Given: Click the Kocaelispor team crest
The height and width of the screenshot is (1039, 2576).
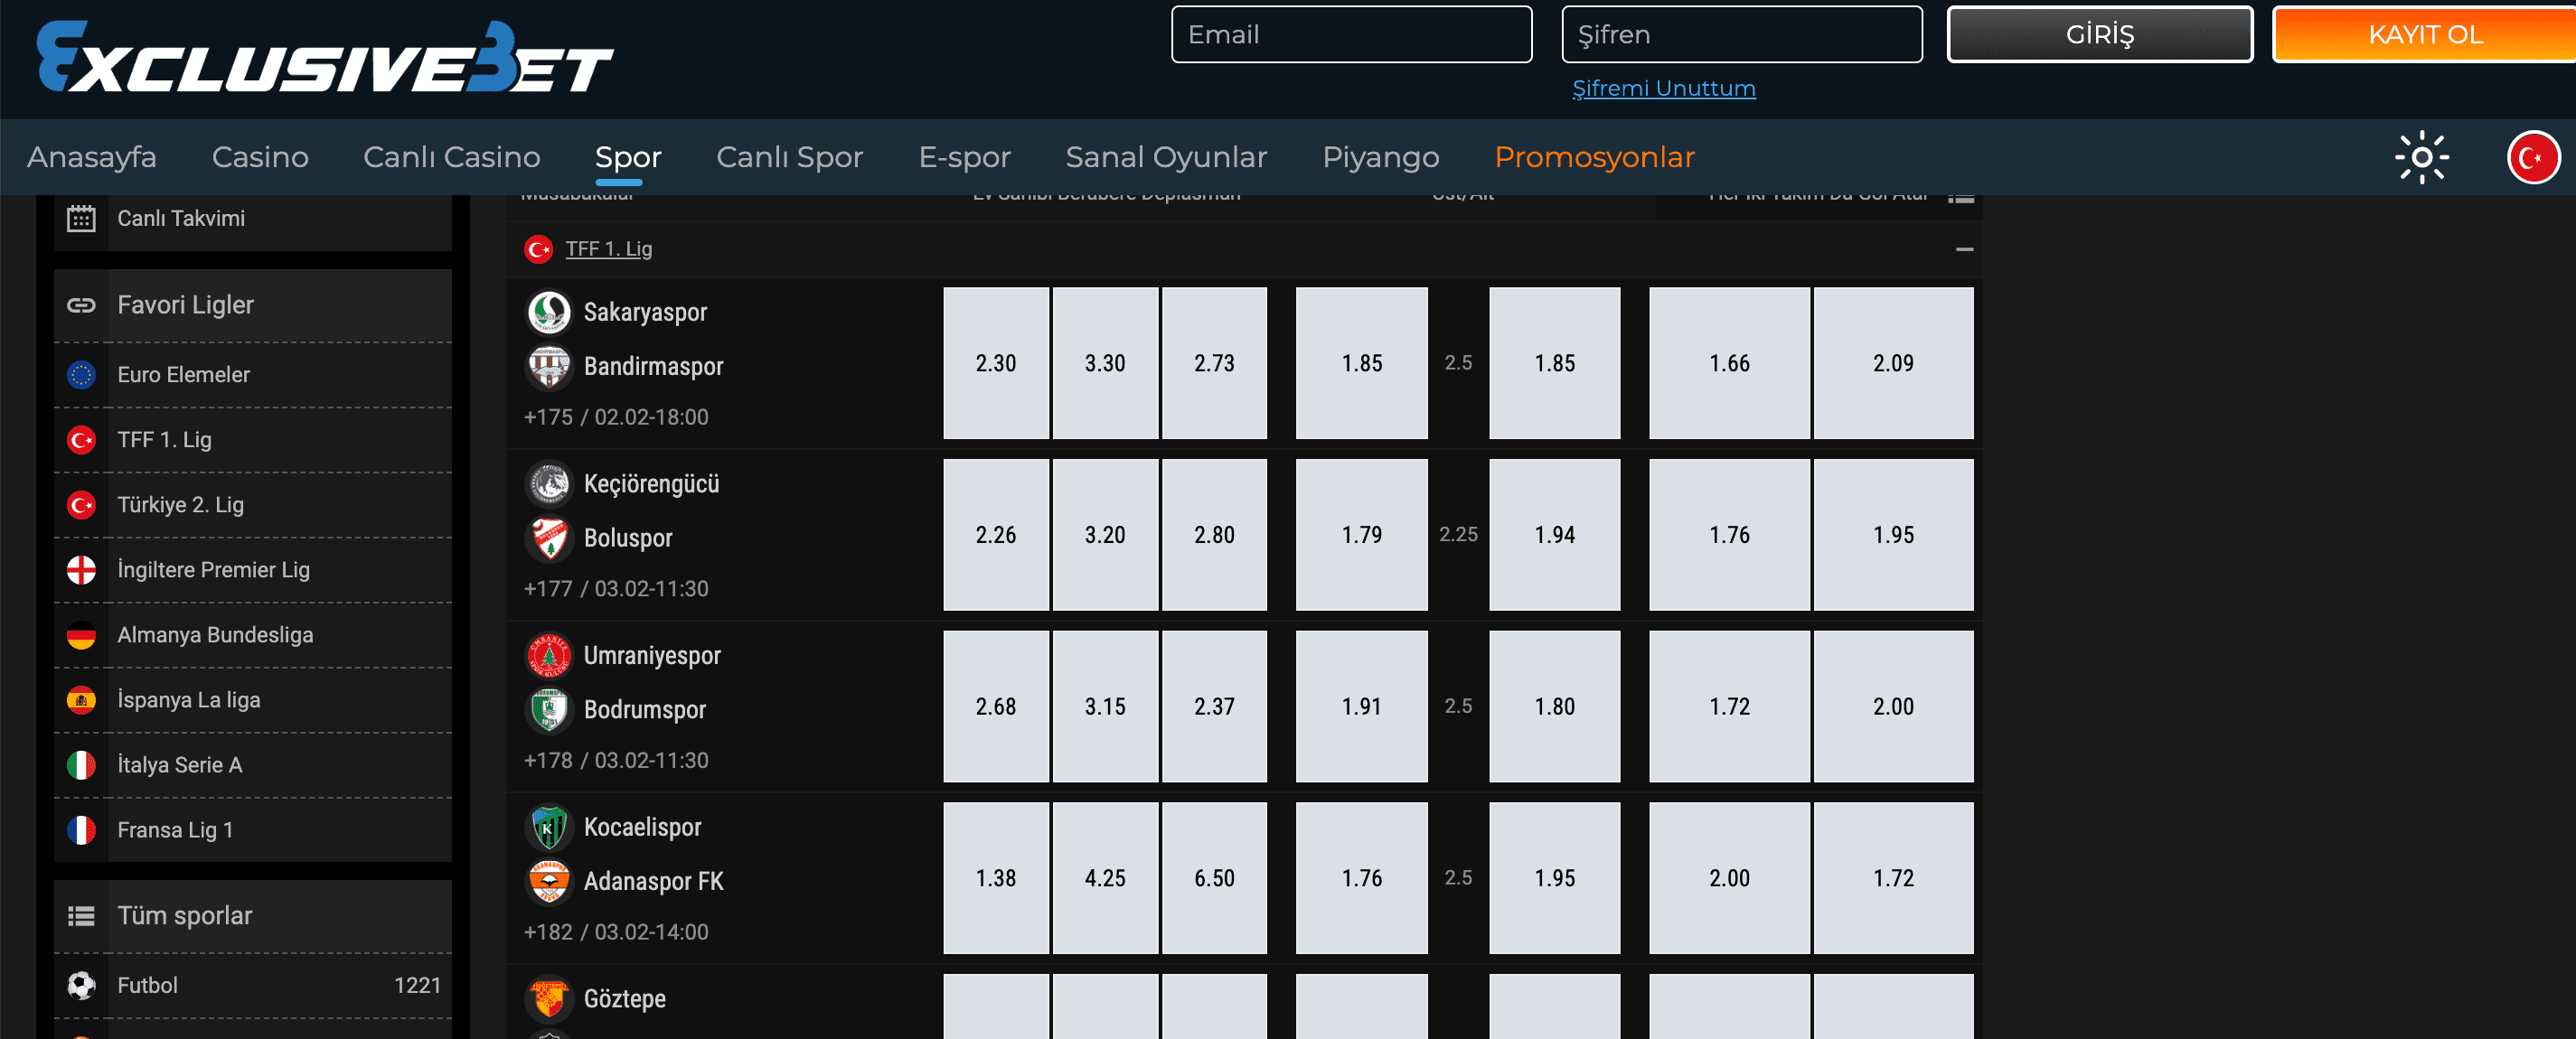Looking at the screenshot, I should pyautogui.click(x=548, y=828).
